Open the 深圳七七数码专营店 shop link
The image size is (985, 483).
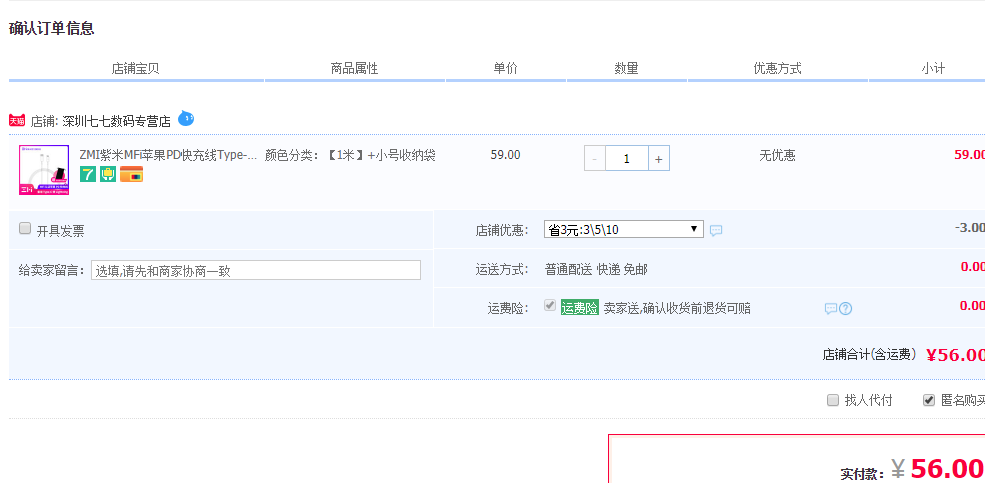point(117,121)
